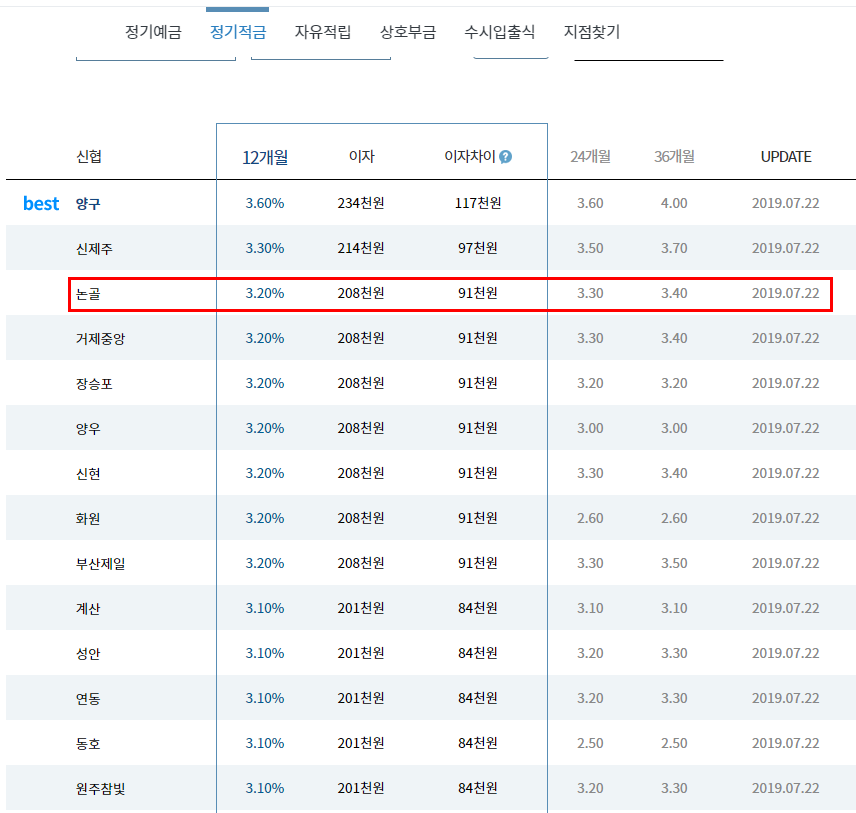The width and height of the screenshot is (856, 813).
Task: Click the 3.10% rate in 계산 row
Action: tap(265, 608)
